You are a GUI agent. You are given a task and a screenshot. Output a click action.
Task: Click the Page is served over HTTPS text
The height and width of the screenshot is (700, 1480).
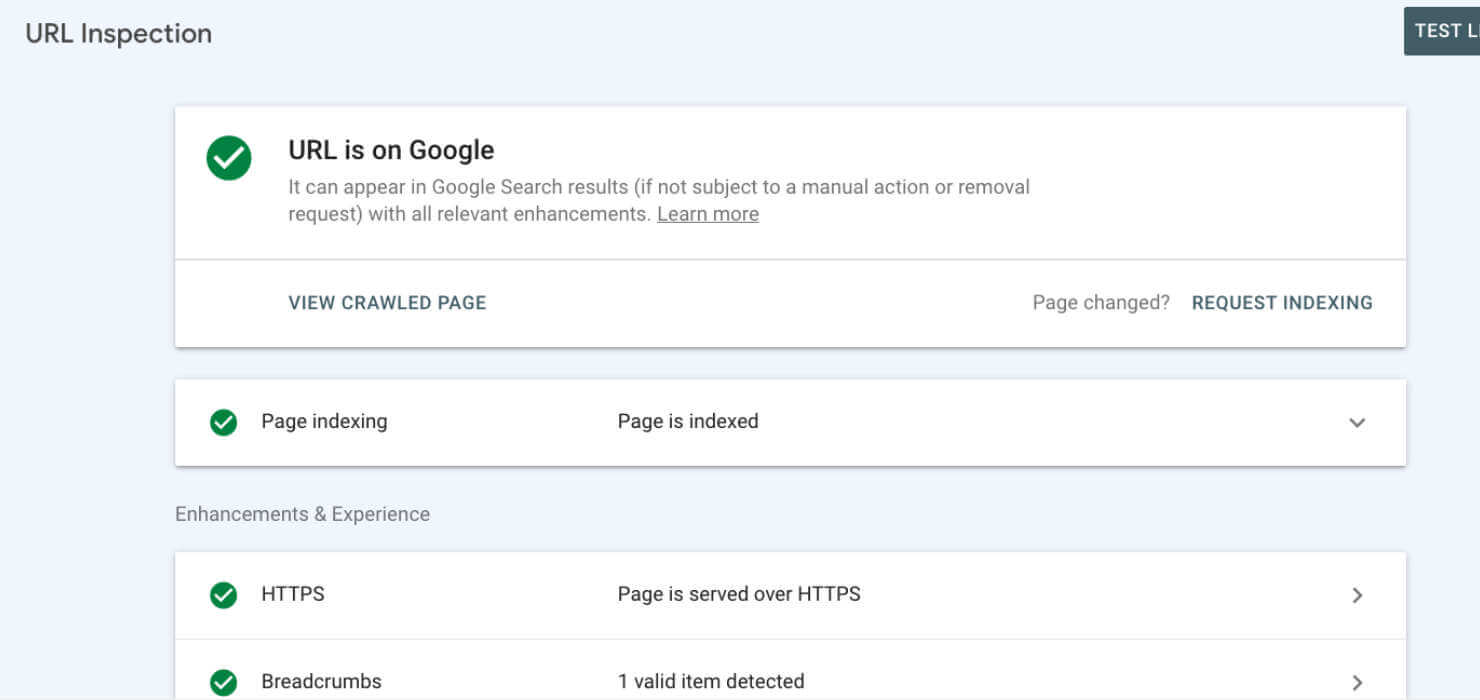(738, 594)
